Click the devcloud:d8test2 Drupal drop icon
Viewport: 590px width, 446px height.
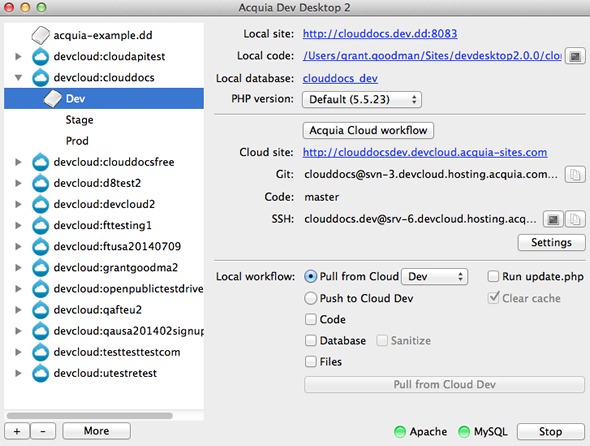point(40,183)
